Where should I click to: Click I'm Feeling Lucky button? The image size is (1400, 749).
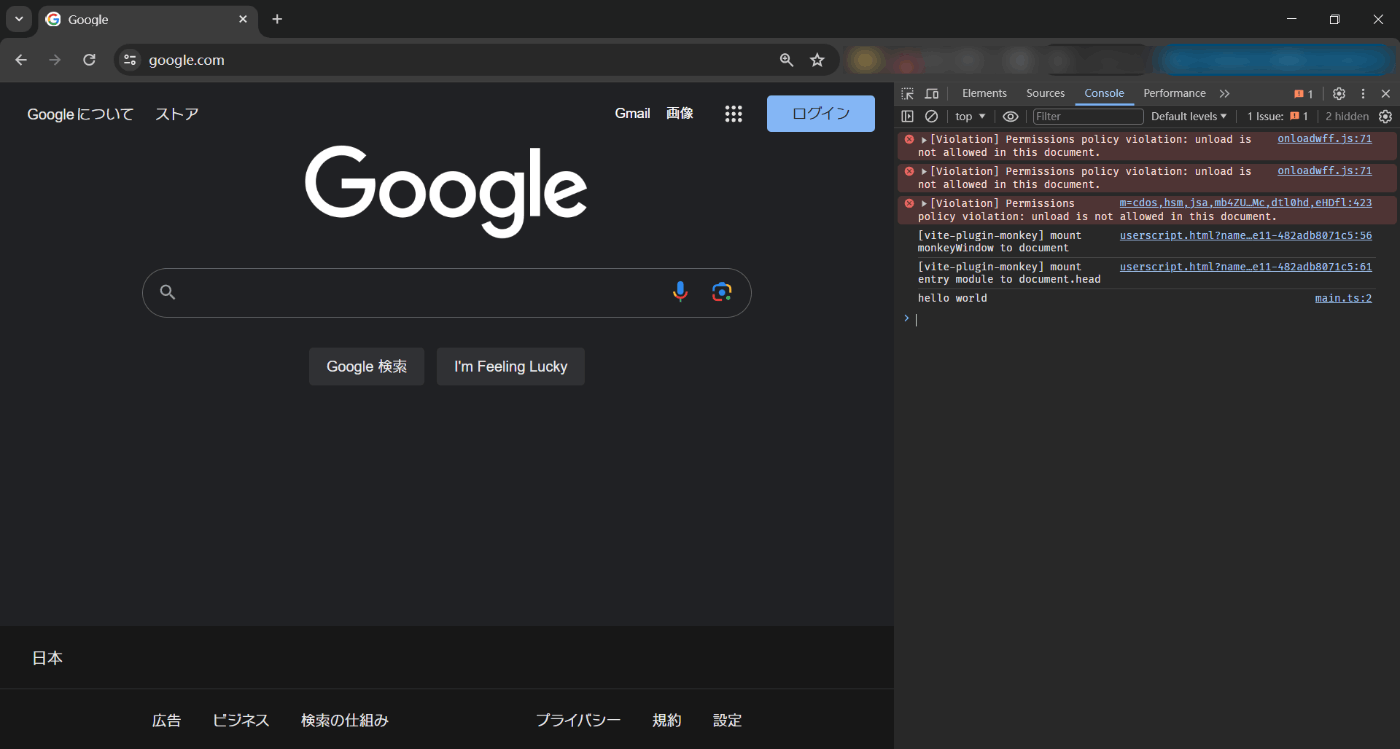coord(510,366)
